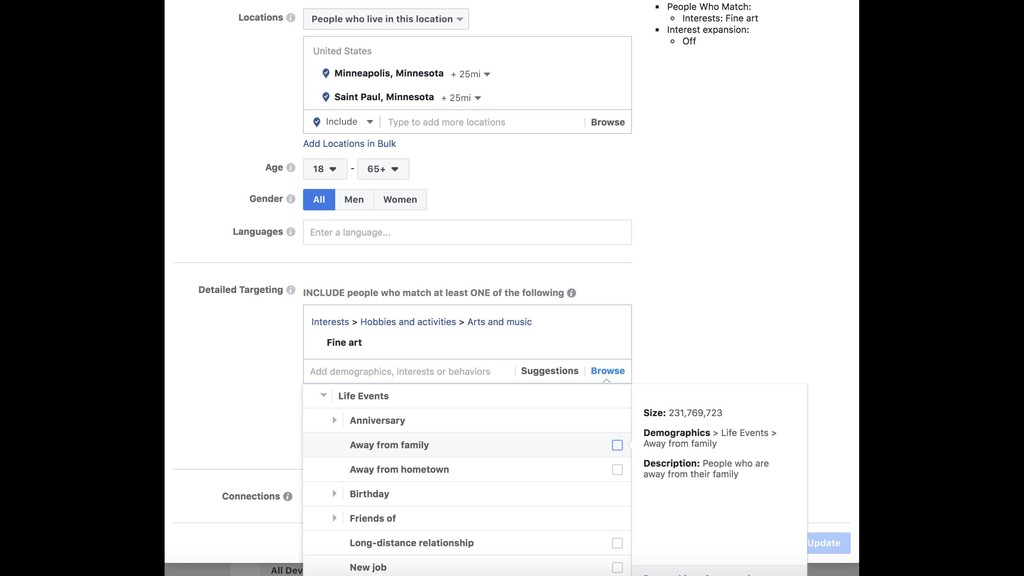Viewport: 1024px width, 576px height.
Task: Open the minimum age 18 dropdown
Action: click(325, 169)
